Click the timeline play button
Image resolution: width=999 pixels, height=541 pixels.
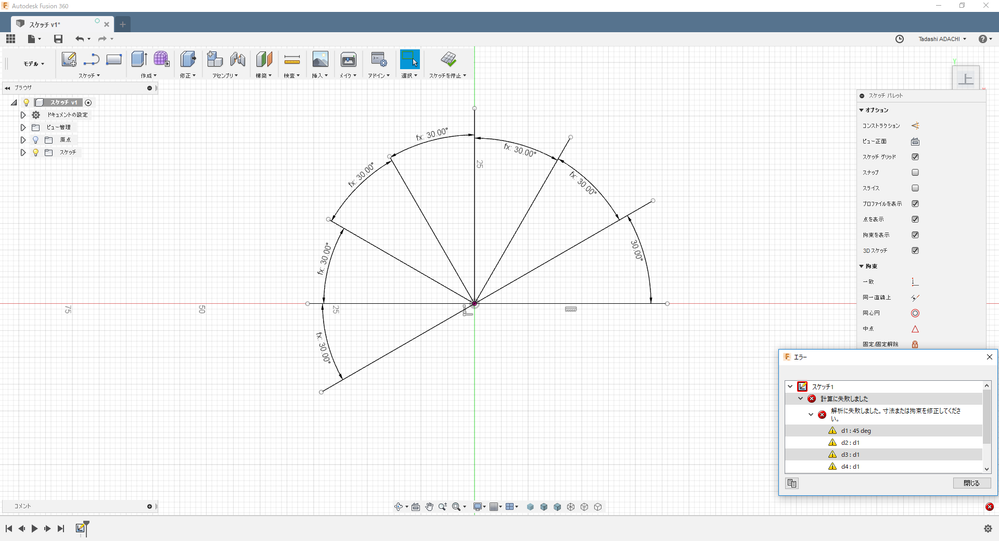34,528
